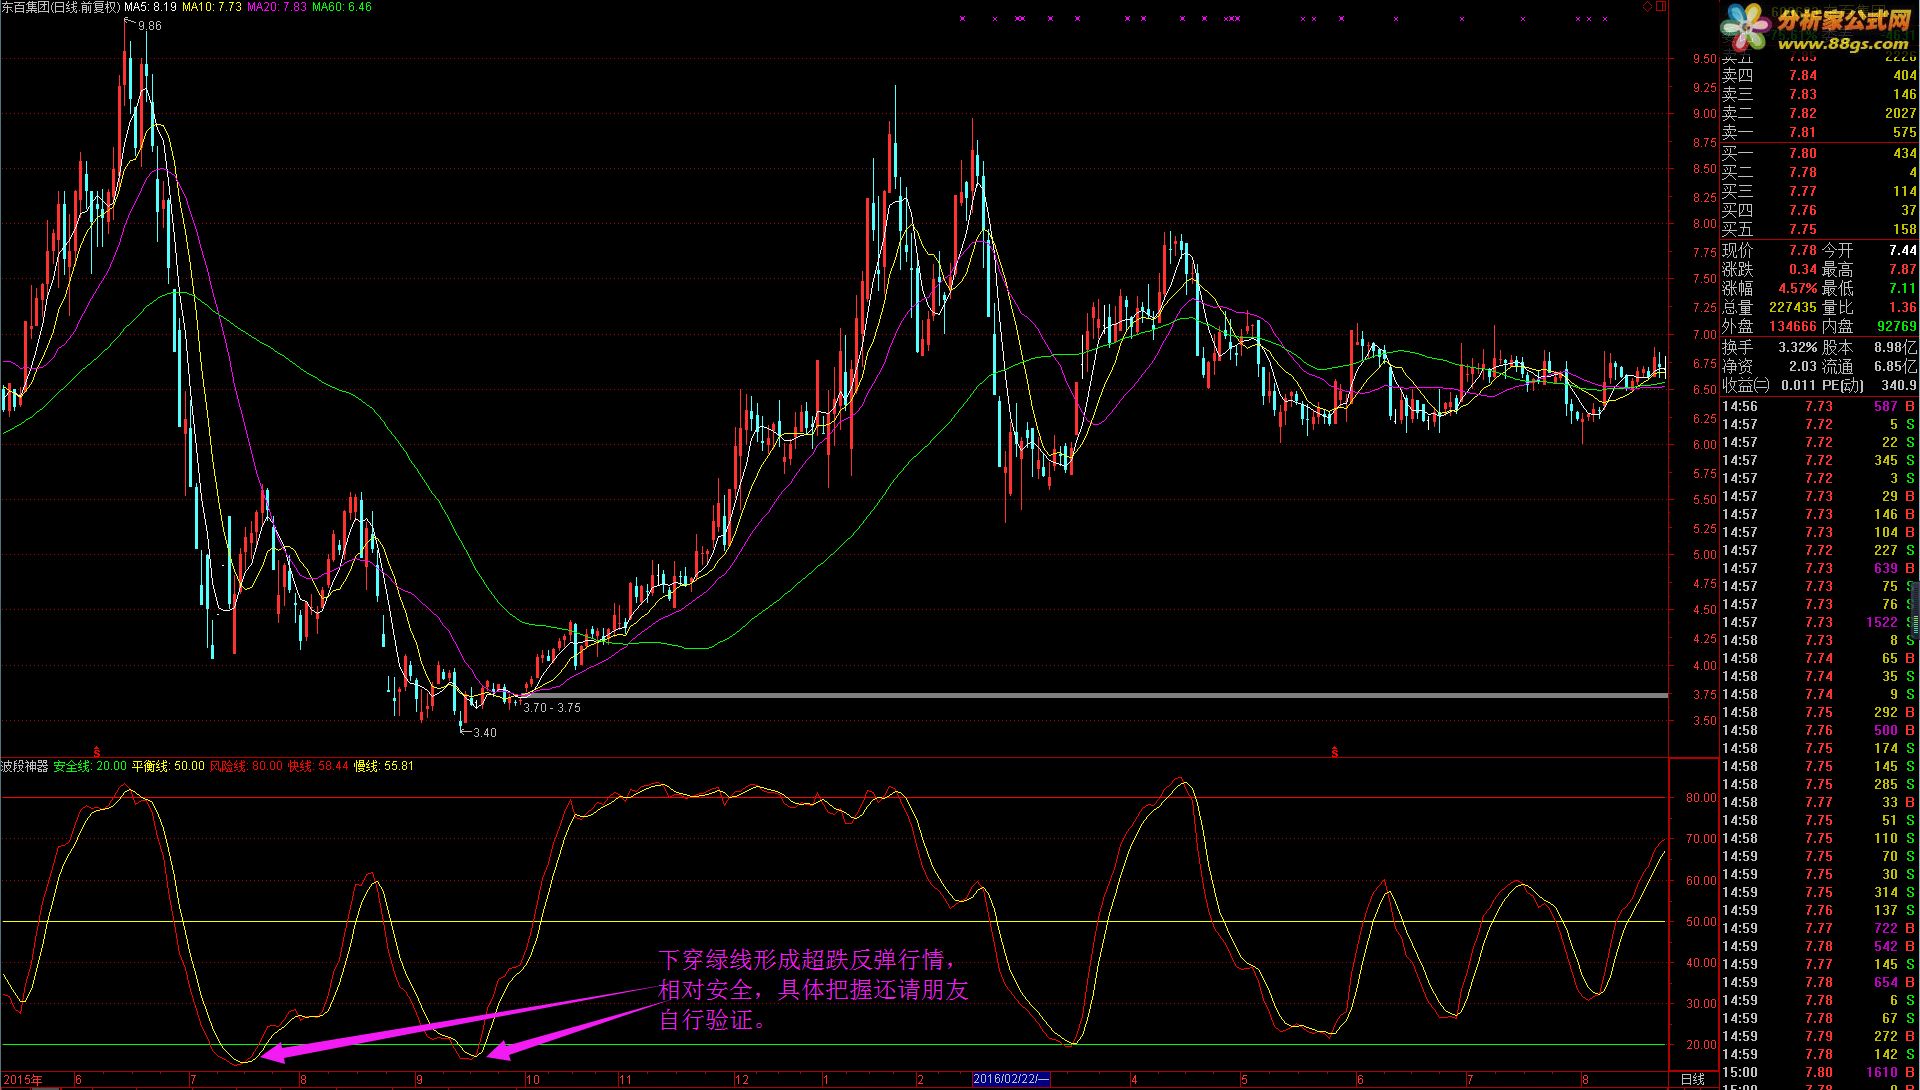This screenshot has height=1090, width=1920.
Task: Select the gray horizontal support line on chart
Action: point(1095,695)
